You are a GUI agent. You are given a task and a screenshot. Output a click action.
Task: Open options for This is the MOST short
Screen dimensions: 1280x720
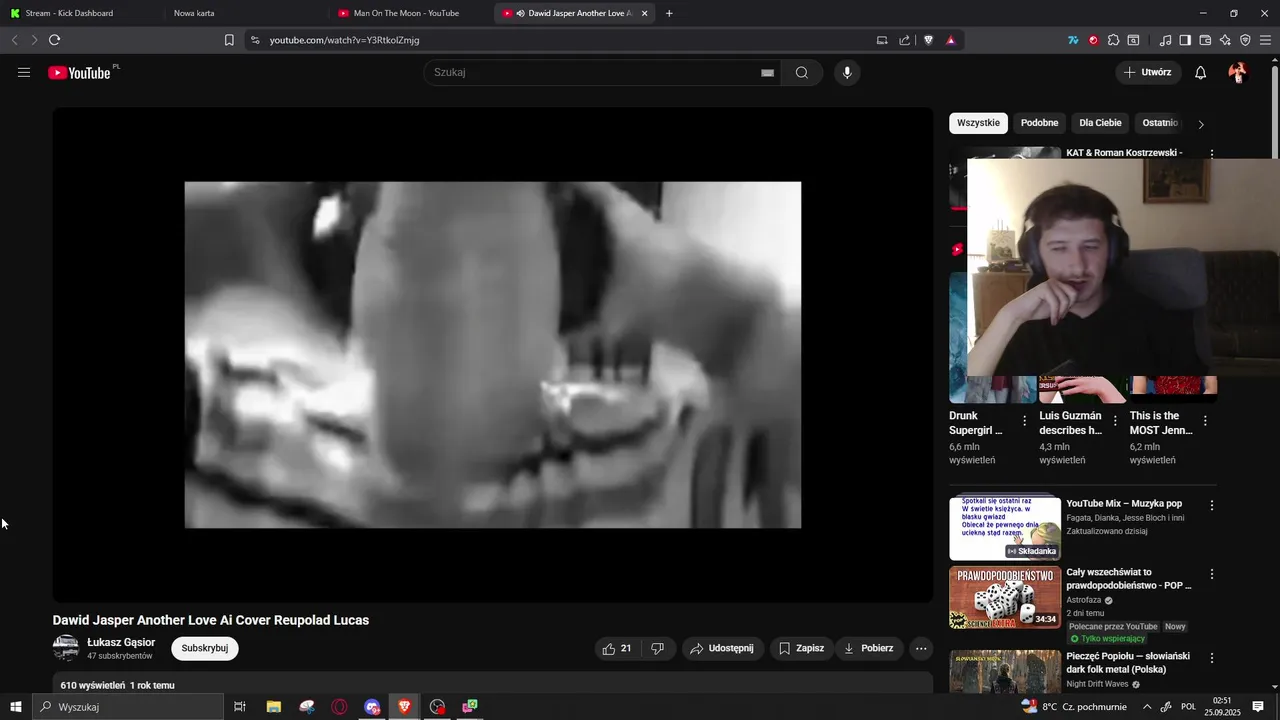point(1205,421)
